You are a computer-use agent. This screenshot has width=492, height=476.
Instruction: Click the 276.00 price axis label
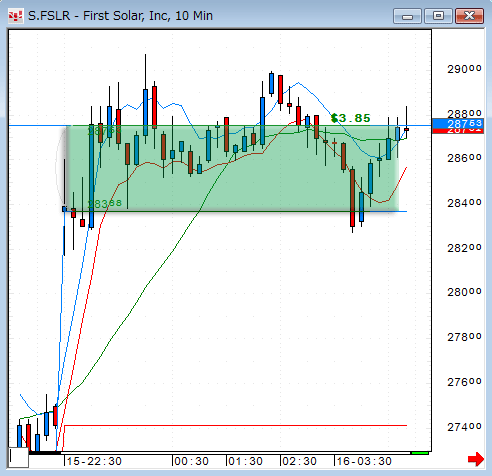464,382
